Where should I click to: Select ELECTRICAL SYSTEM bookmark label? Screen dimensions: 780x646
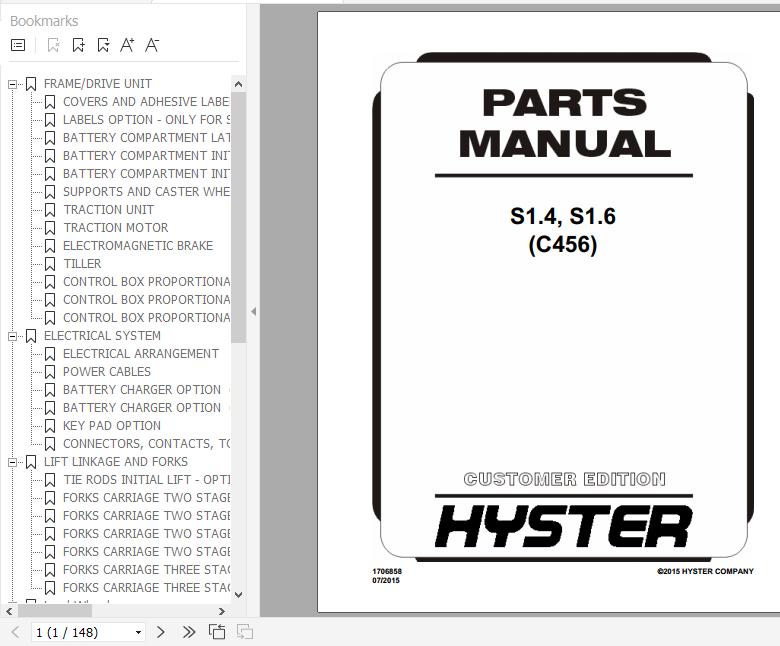[x=102, y=336]
